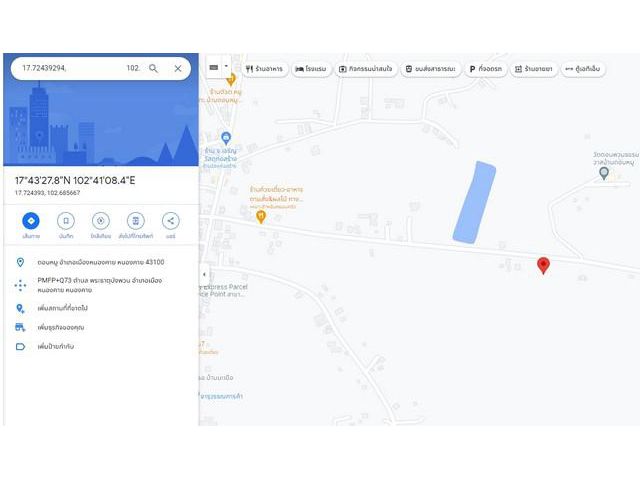Click the search magnifier icon
Image resolution: width=640 pixels, height=480 pixels.
tap(153, 68)
